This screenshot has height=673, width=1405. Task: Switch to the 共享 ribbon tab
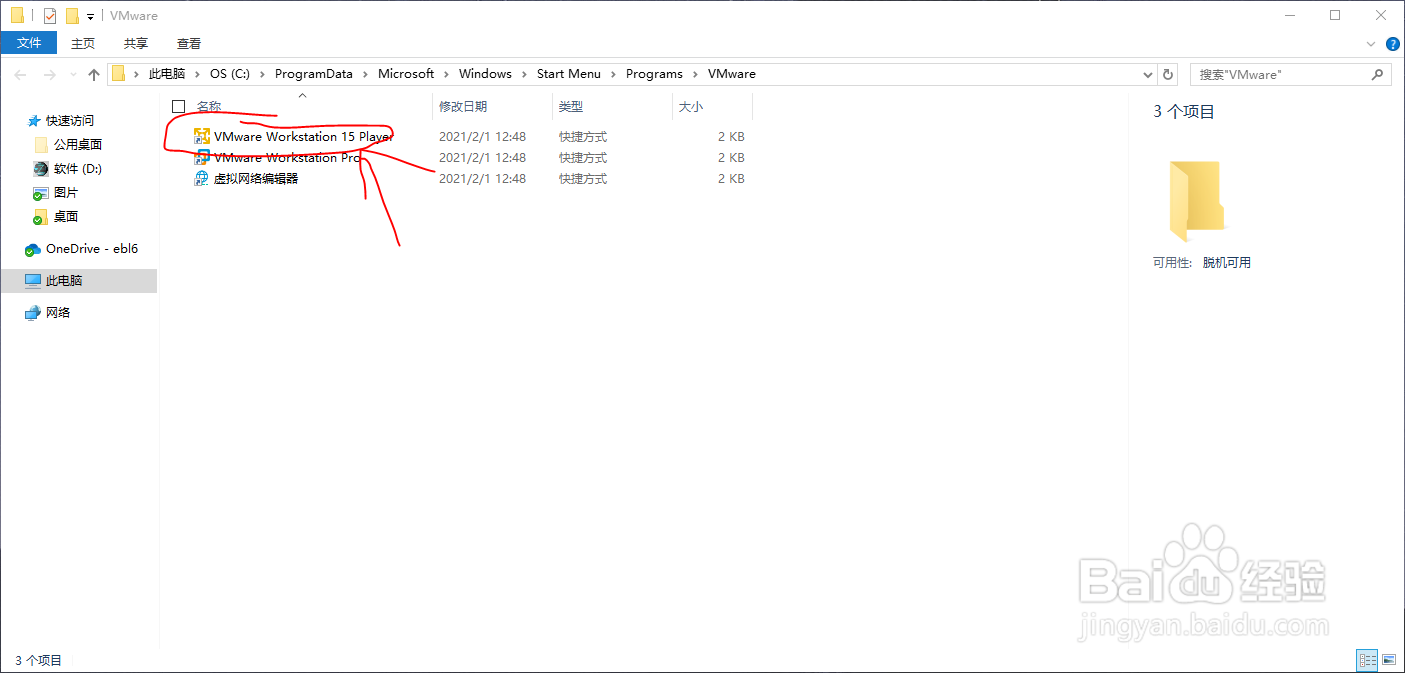point(136,43)
